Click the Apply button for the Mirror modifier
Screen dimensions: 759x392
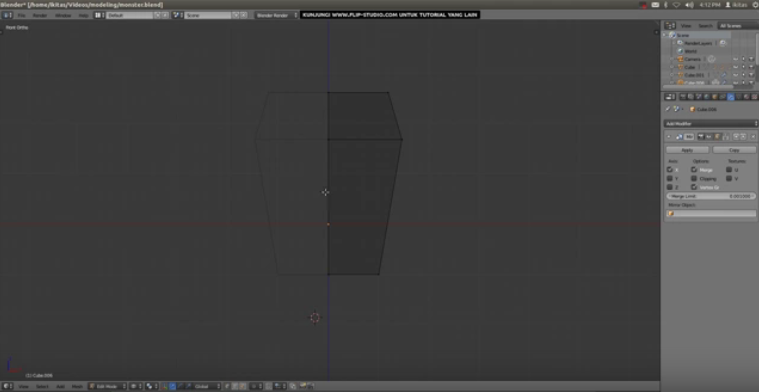[687, 150]
